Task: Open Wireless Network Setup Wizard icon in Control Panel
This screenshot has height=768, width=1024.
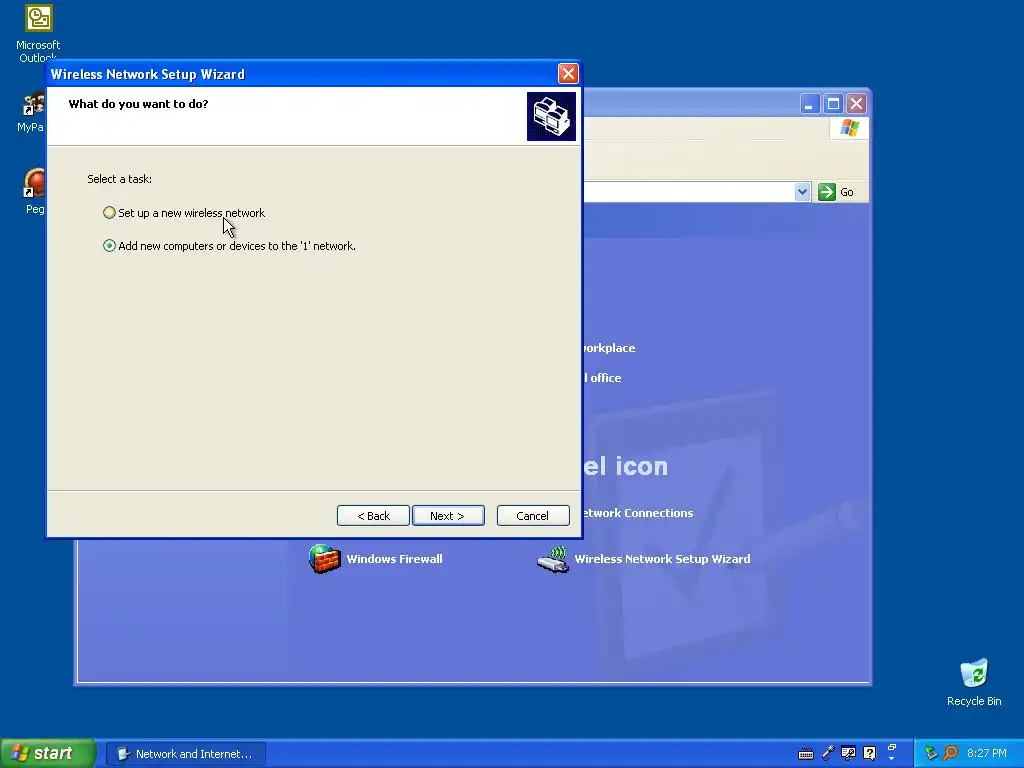Action: coord(553,560)
